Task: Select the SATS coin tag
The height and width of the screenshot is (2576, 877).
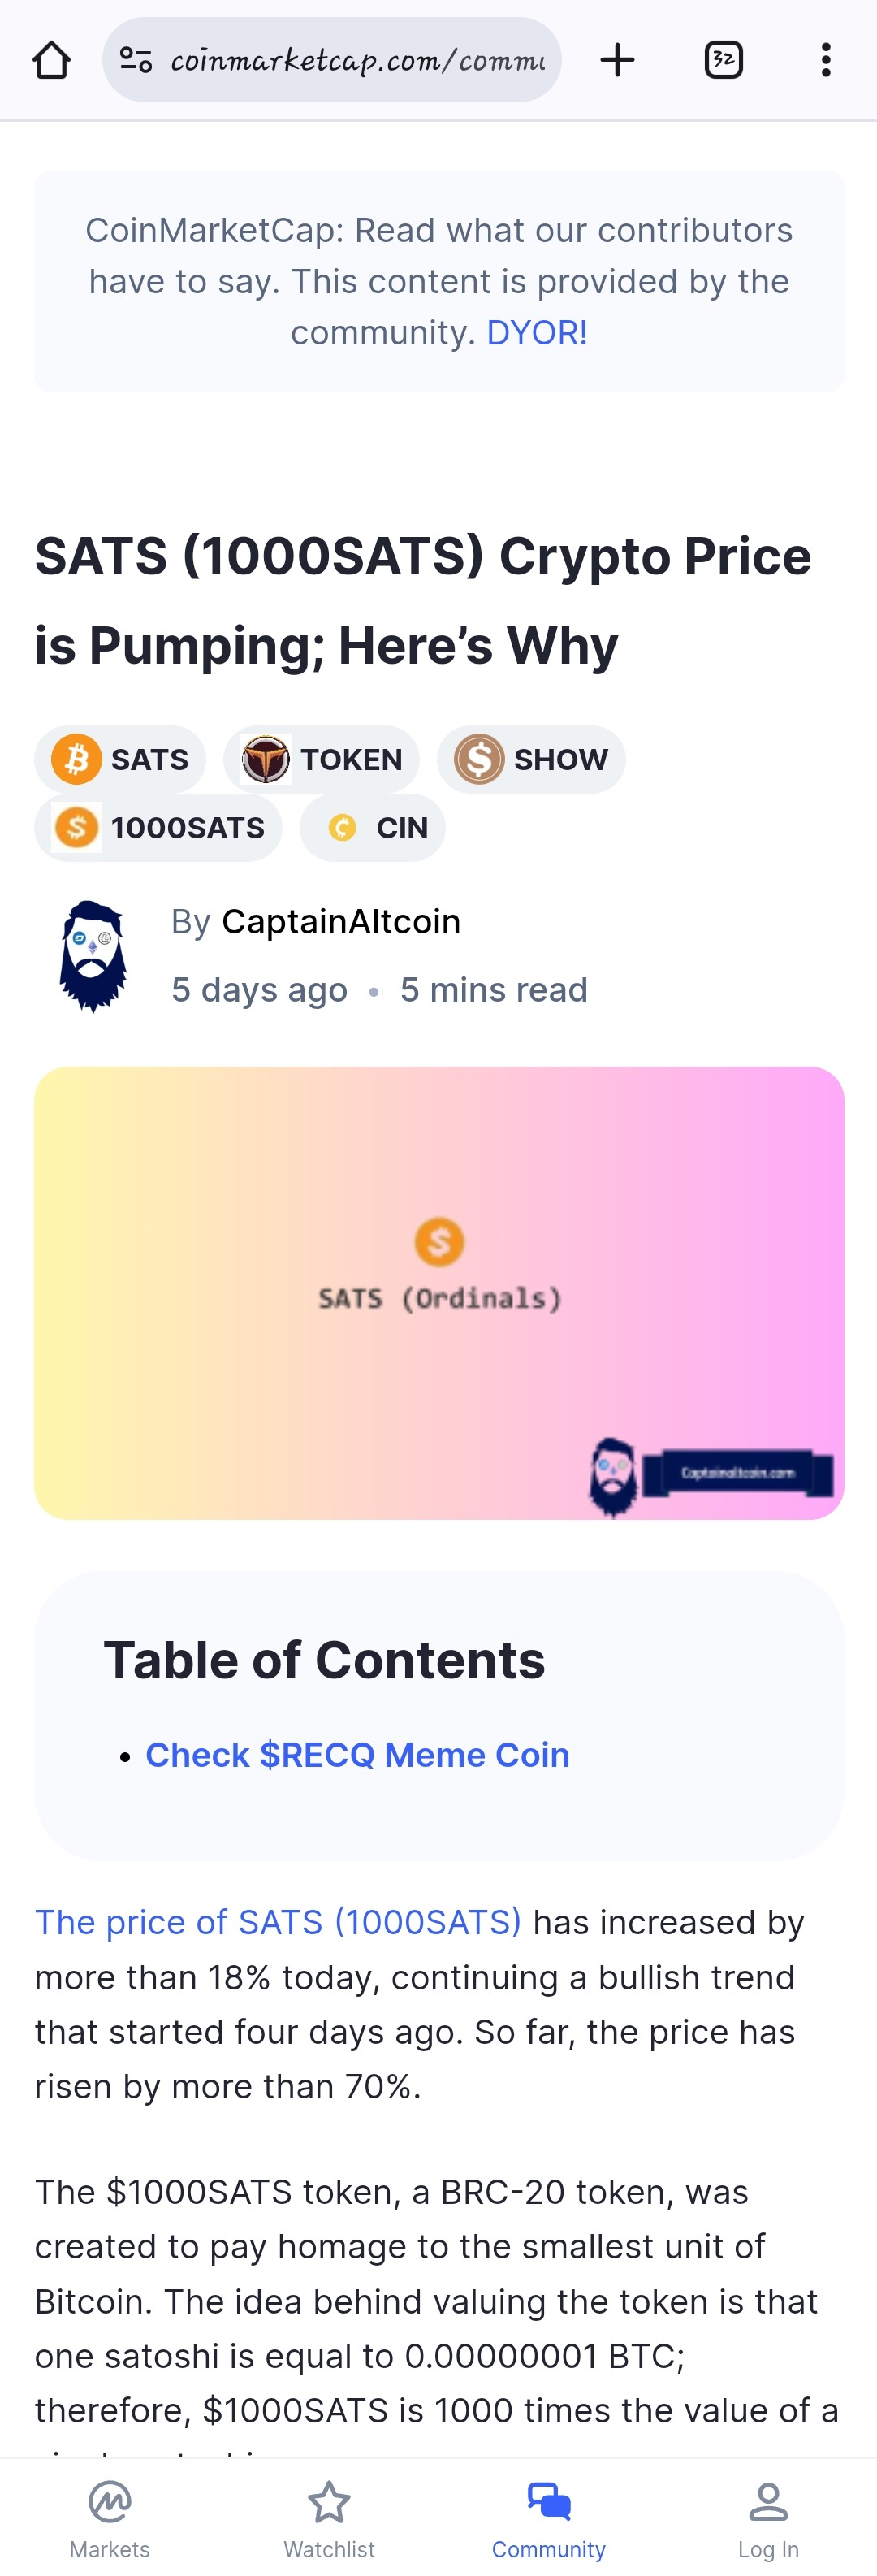Action: [x=120, y=759]
